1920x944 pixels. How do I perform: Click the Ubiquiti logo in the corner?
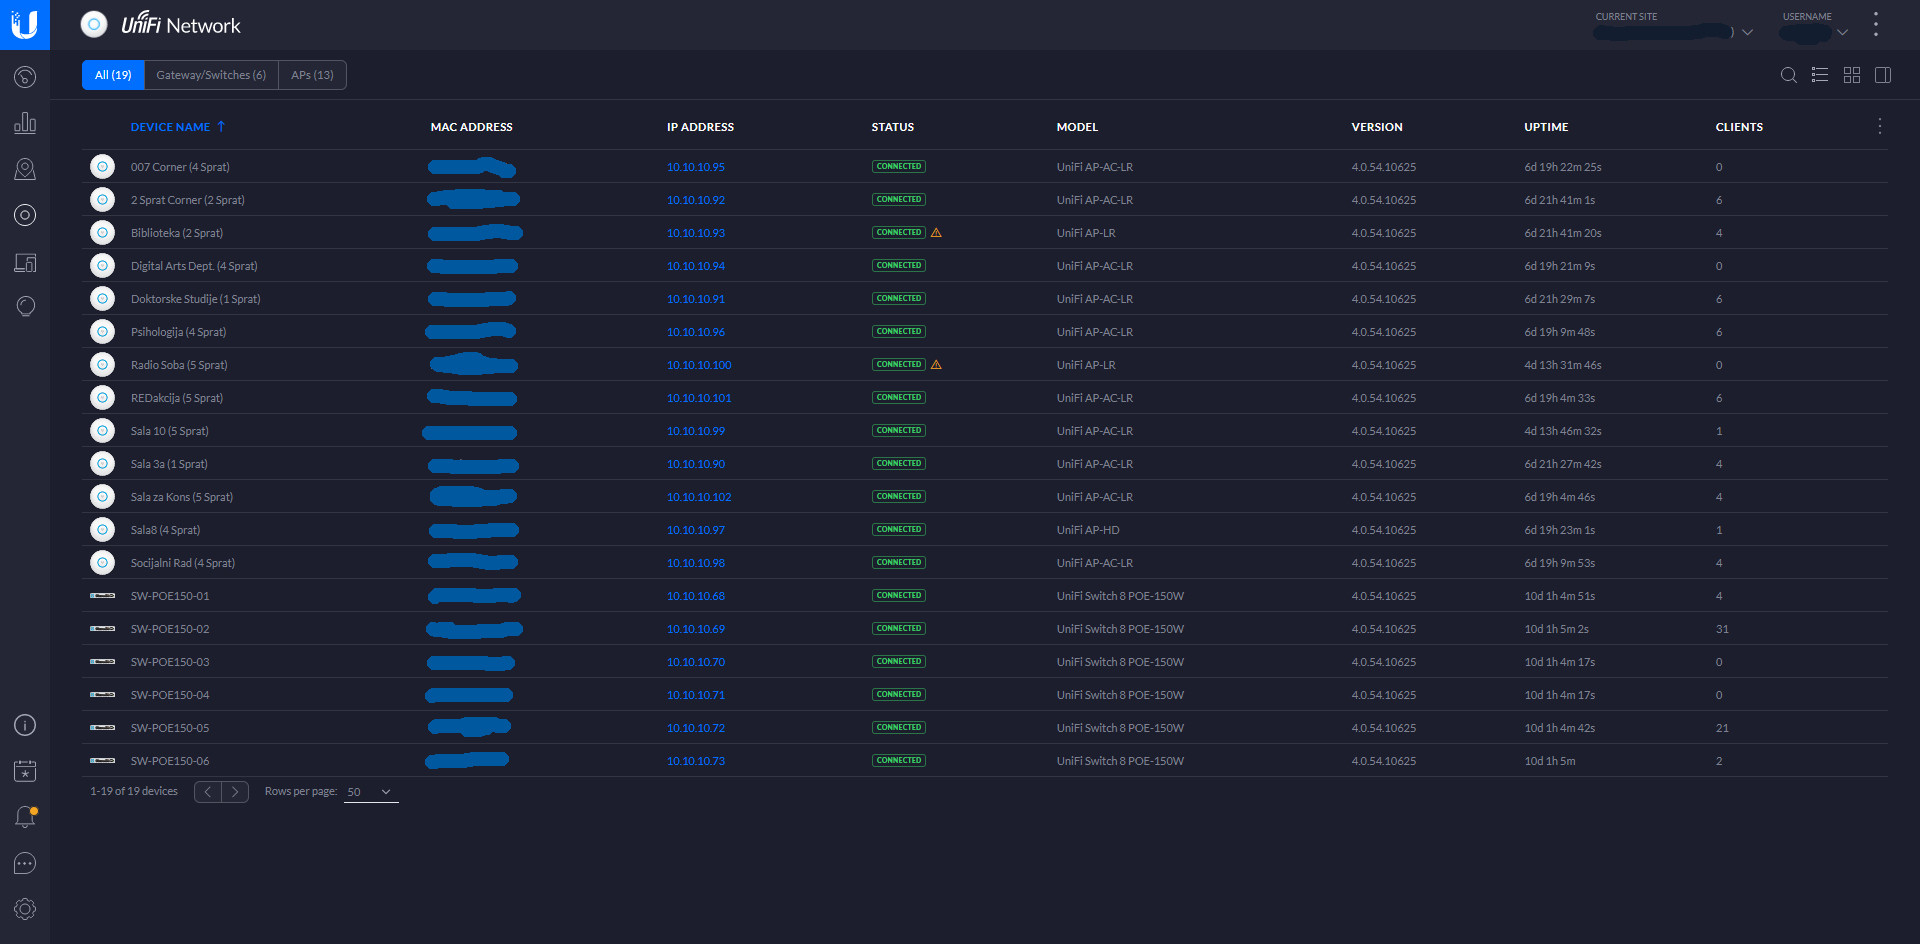25,25
